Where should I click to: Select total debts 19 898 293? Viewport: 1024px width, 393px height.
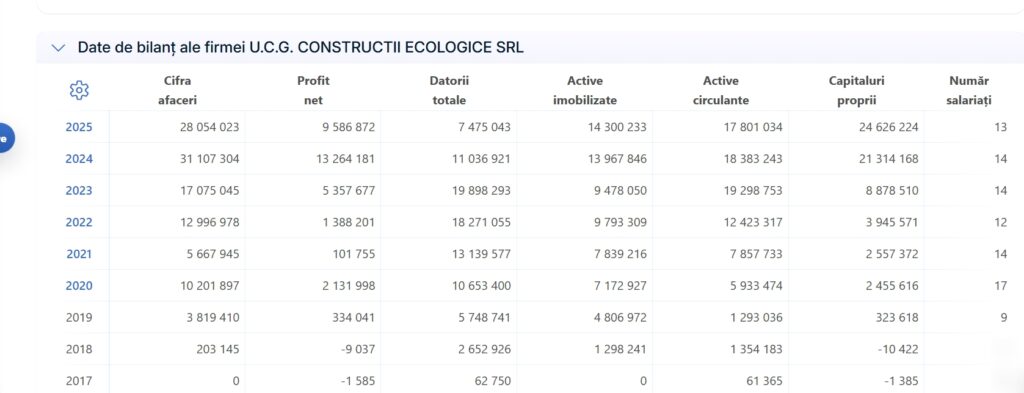coord(481,191)
